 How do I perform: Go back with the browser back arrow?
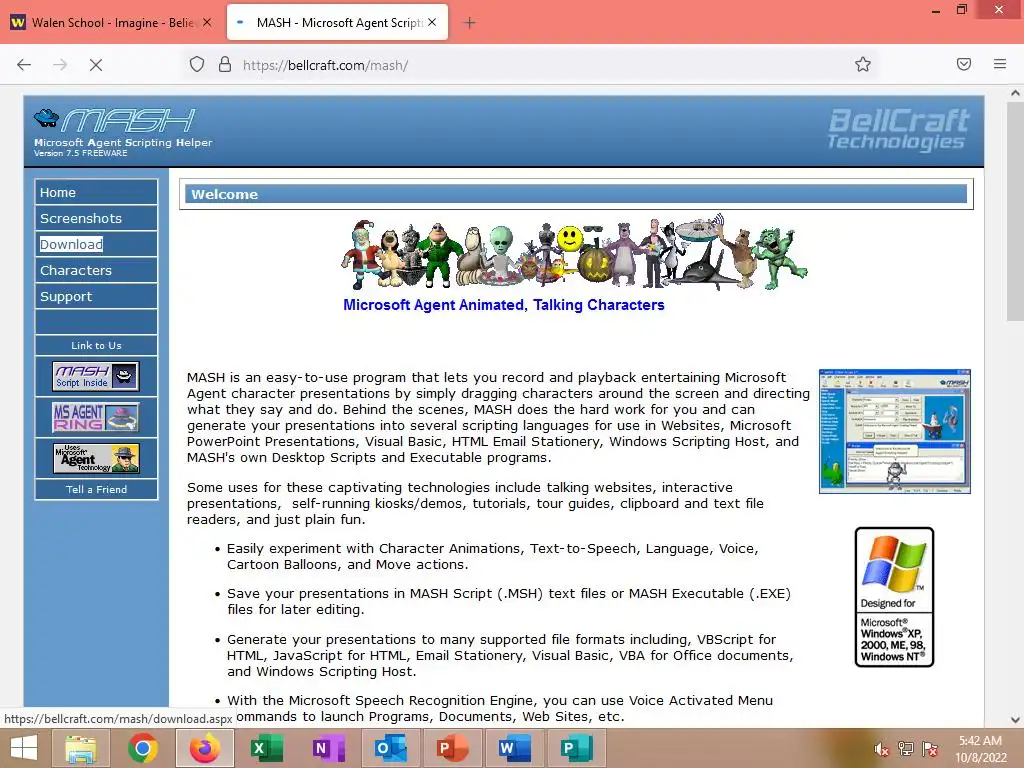click(24, 65)
